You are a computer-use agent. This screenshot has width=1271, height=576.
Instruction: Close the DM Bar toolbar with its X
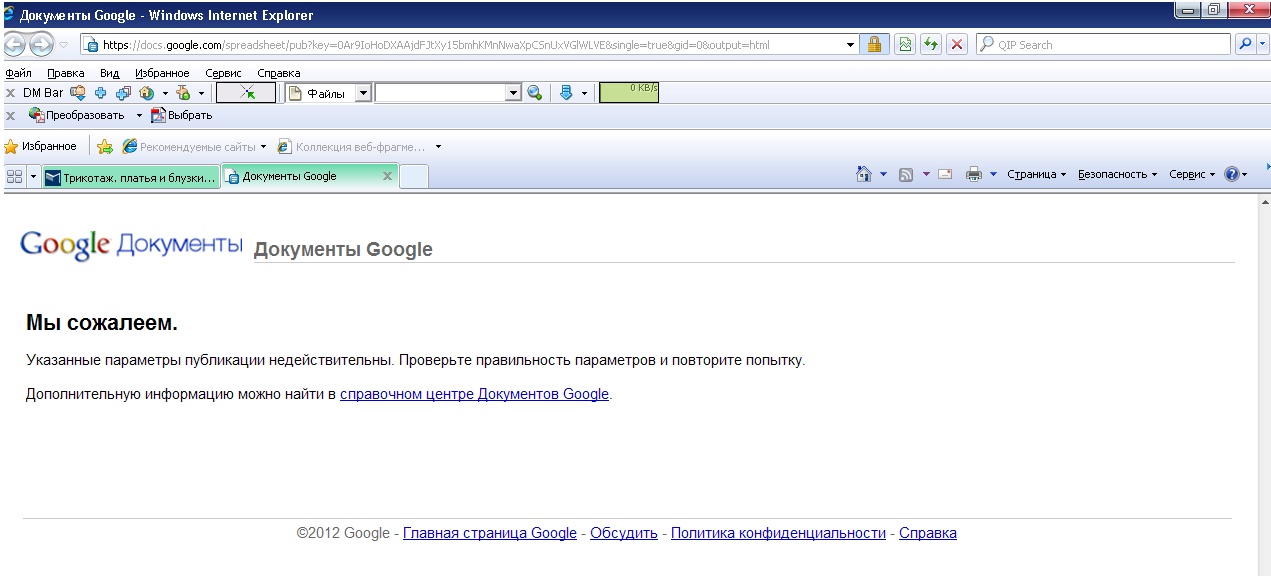tap(10, 93)
